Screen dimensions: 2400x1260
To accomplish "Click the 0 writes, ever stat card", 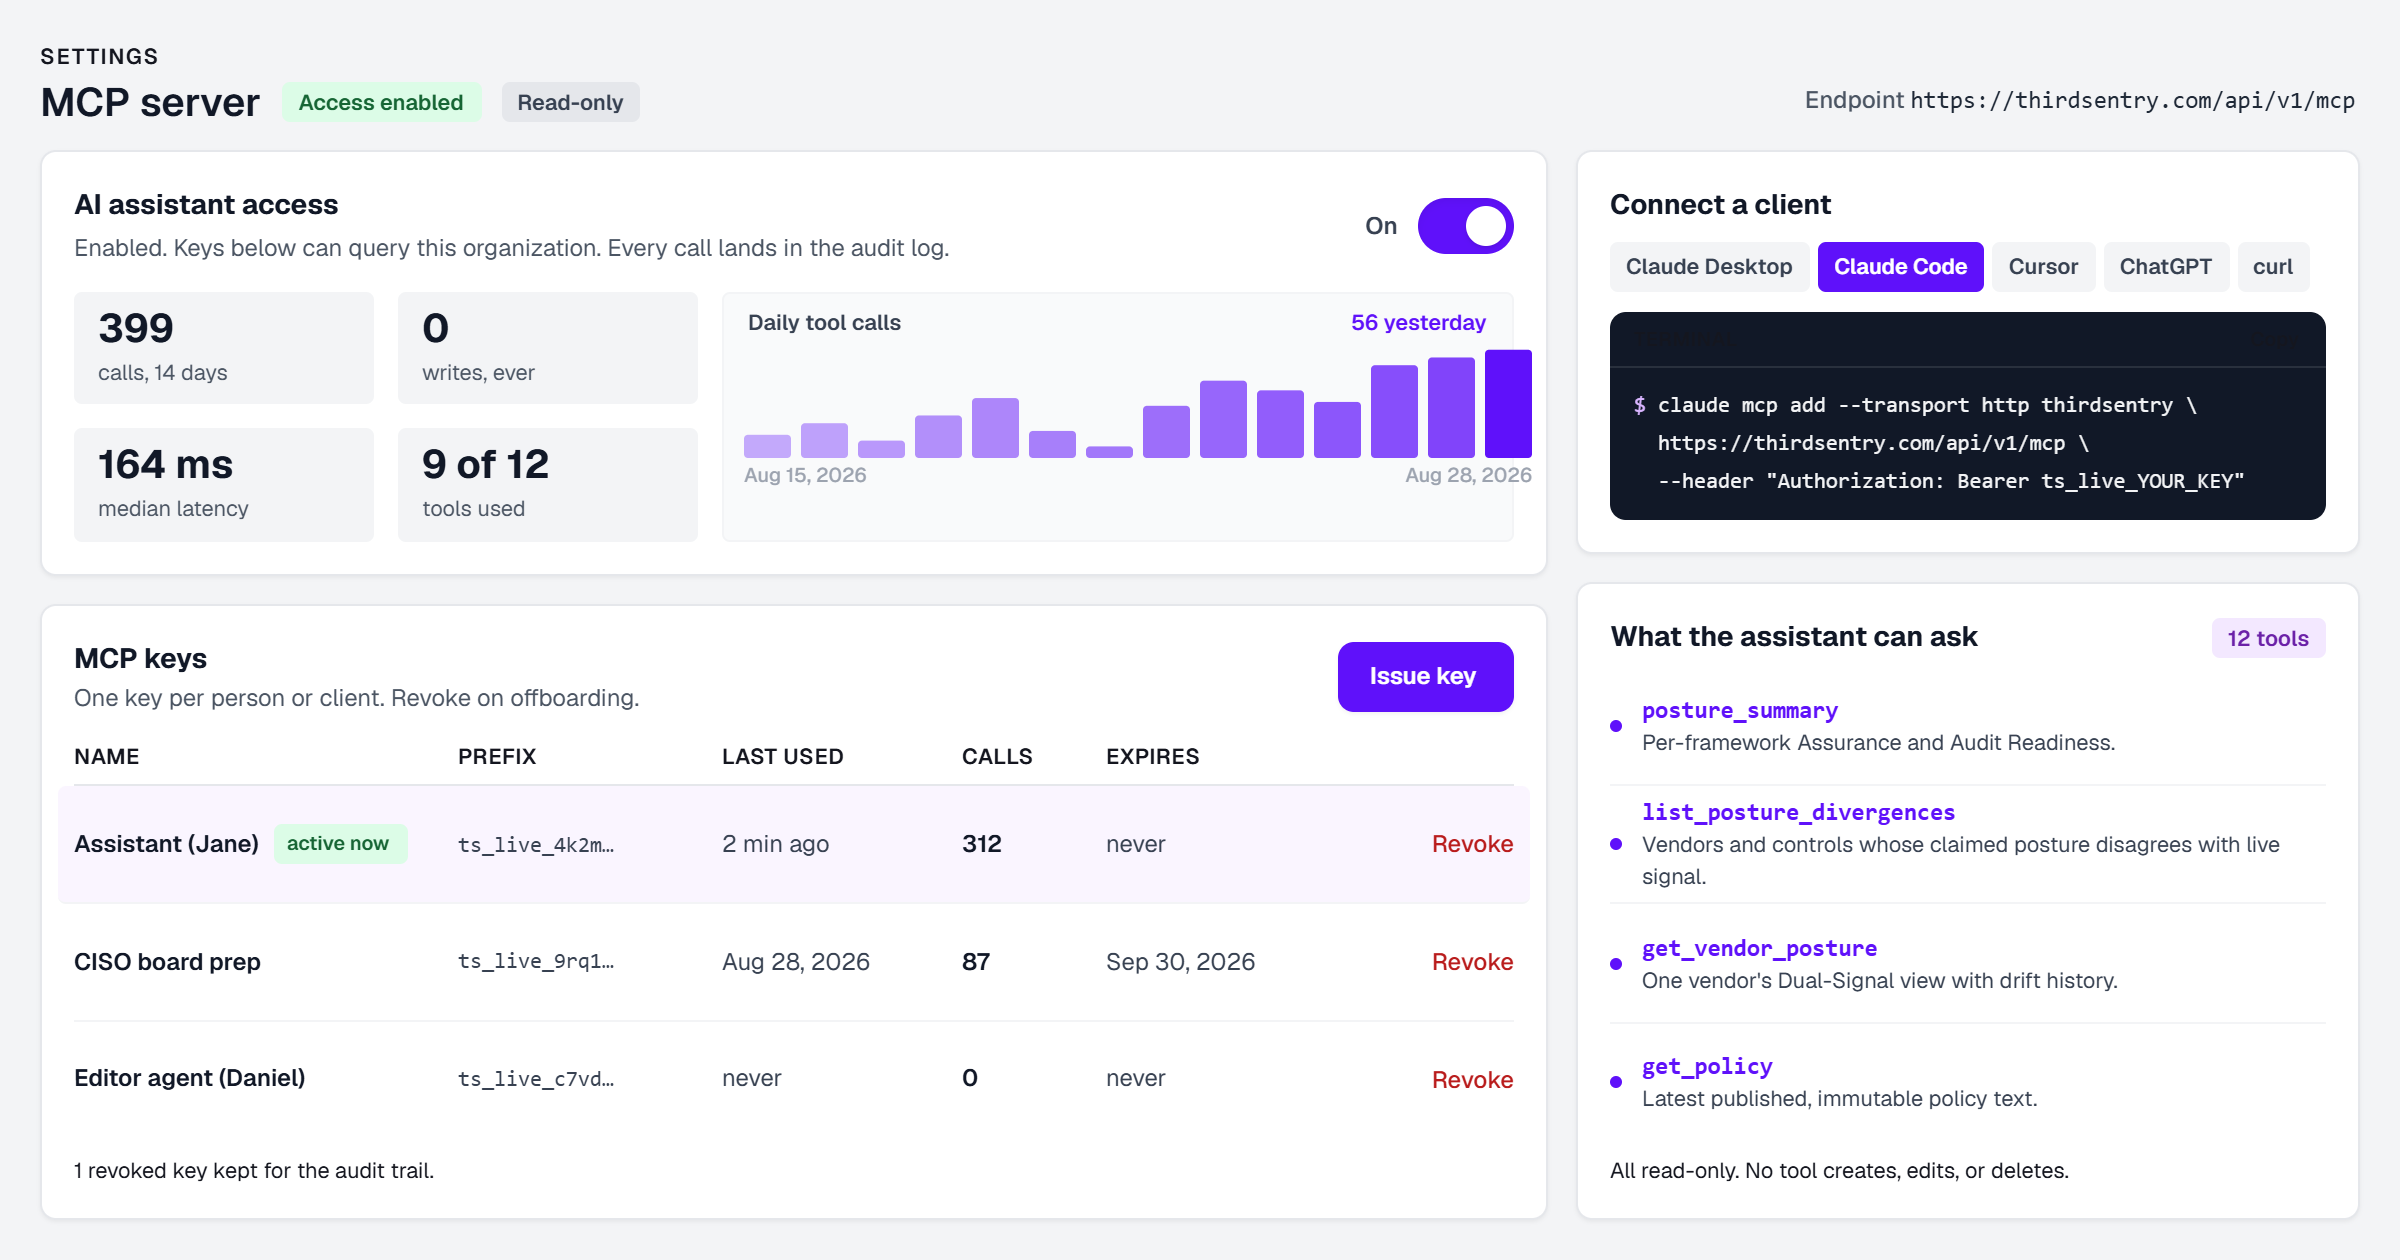I will (x=548, y=348).
